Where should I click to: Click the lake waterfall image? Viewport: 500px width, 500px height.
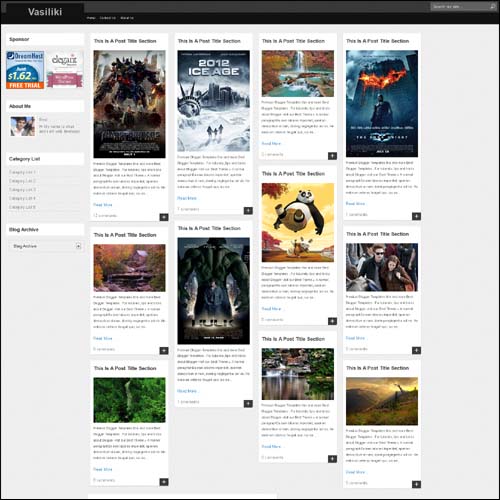click(298, 374)
